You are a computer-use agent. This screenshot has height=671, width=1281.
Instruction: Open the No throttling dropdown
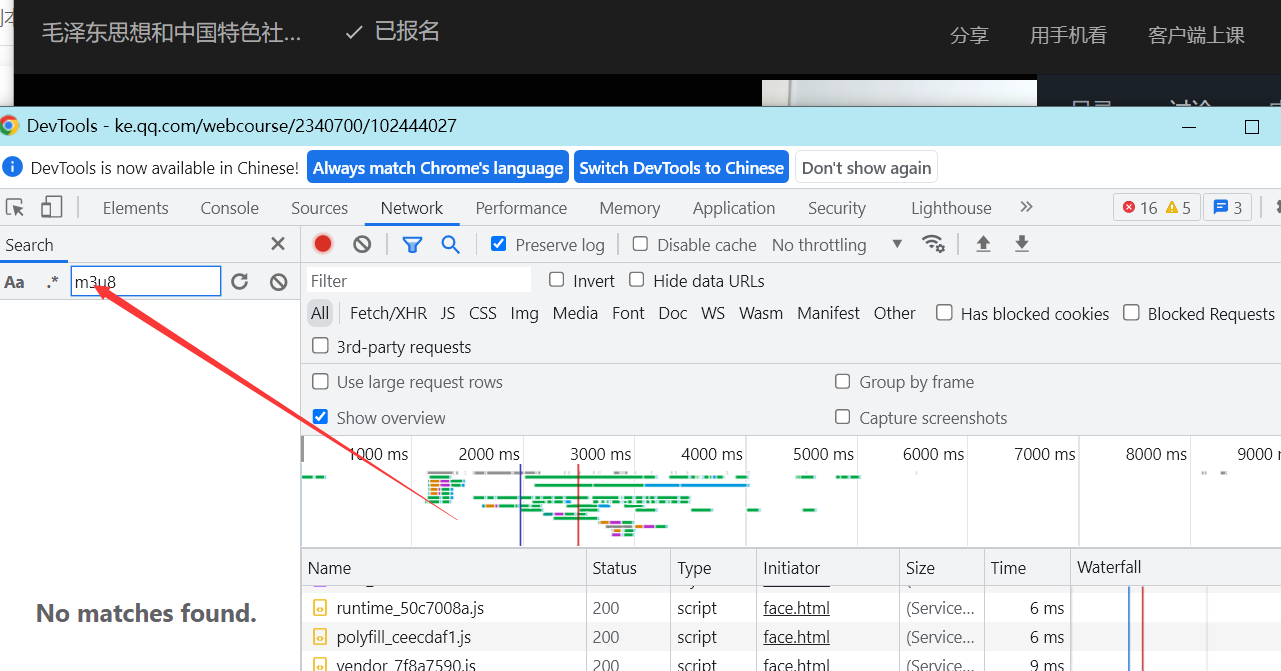coord(837,245)
